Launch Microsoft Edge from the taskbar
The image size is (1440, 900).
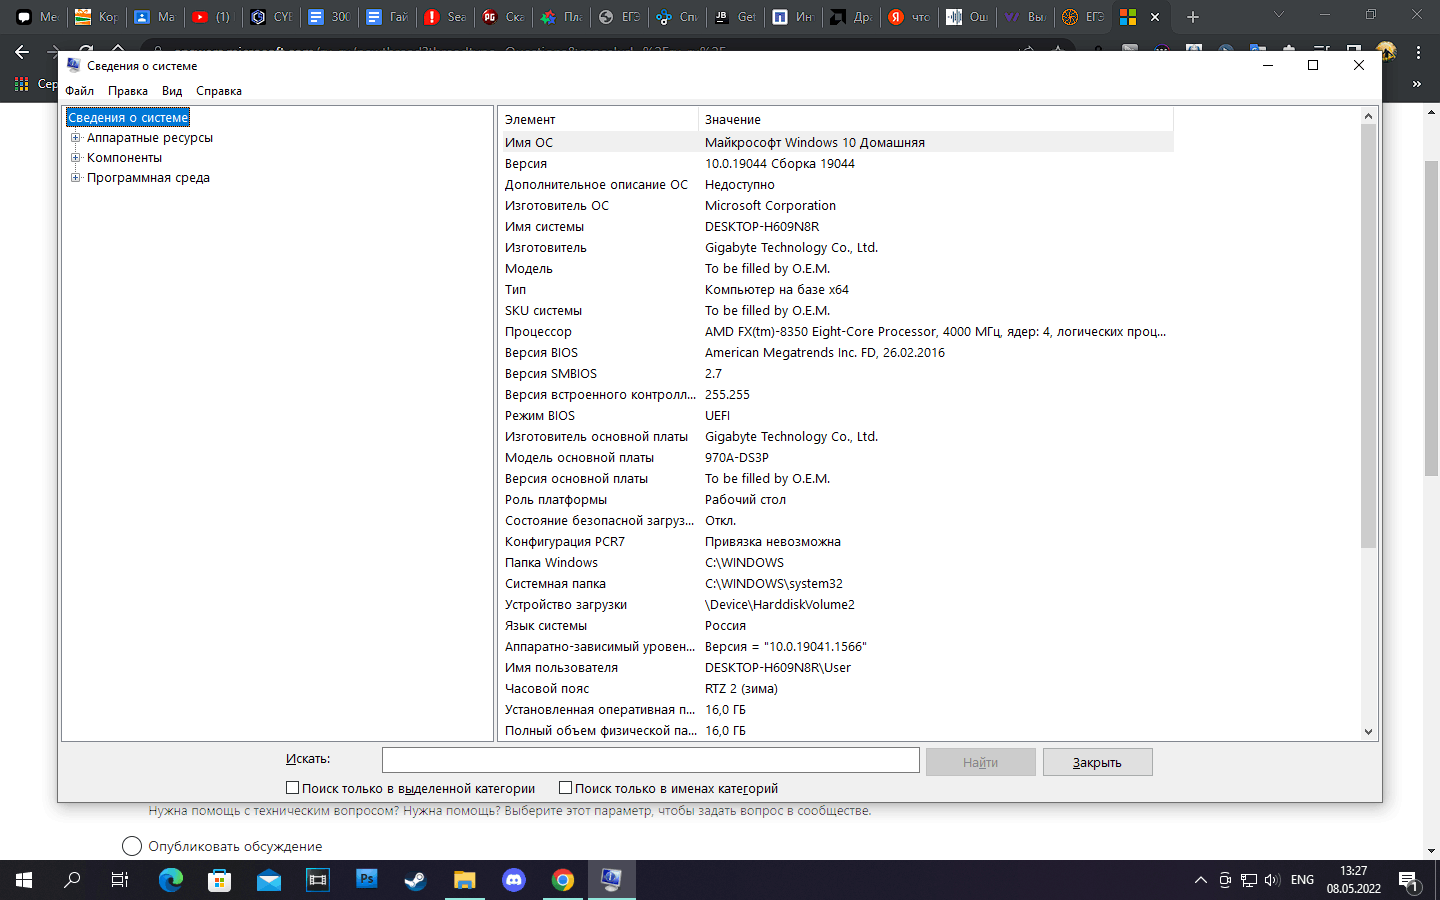tap(171, 880)
